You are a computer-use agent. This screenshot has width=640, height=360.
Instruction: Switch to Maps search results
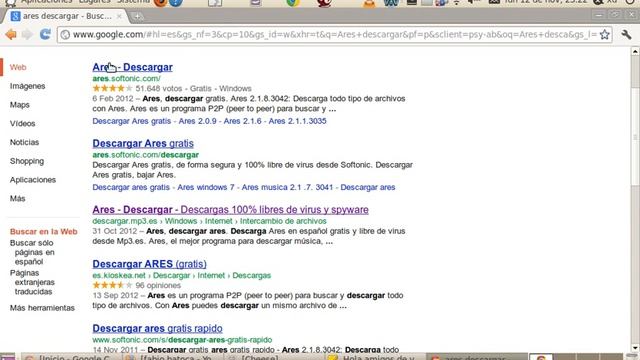pyautogui.click(x=20, y=105)
